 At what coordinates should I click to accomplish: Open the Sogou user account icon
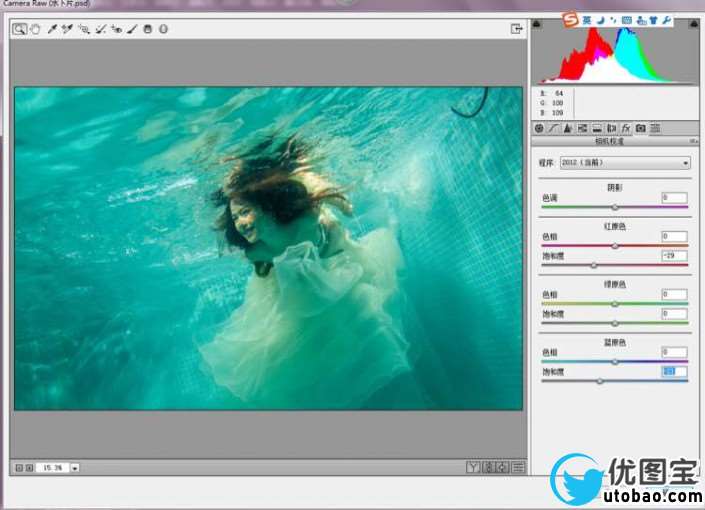pyautogui.click(x=642, y=20)
